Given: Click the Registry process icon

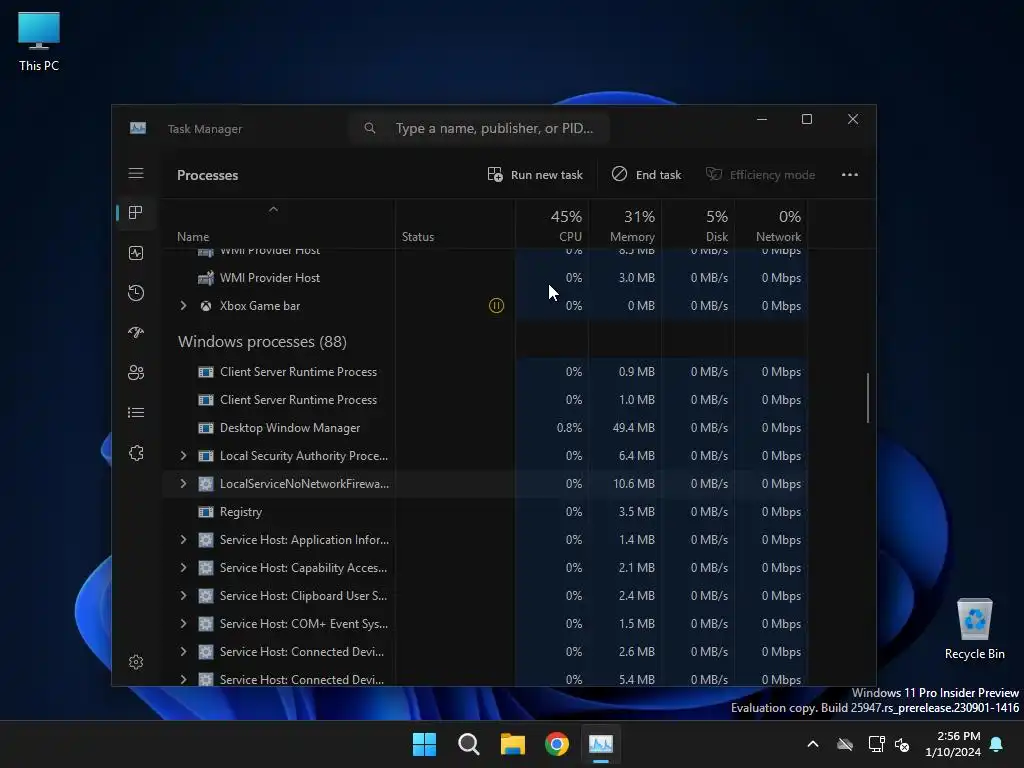Looking at the screenshot, I should [206, 512].
